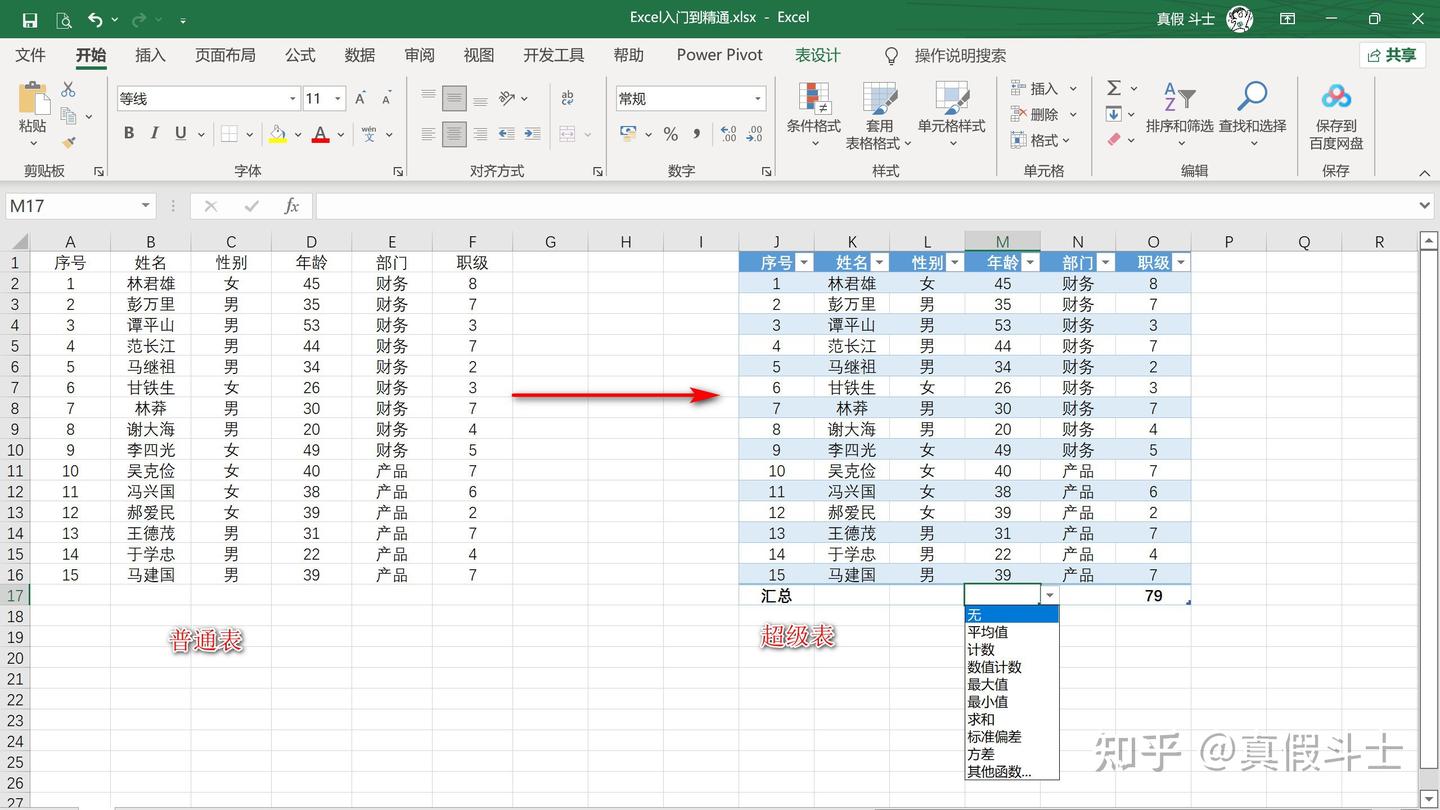Click the AutoSum sigma icon
The width and height of the screenshot is (1440, 810).
tap(1114, 88)
